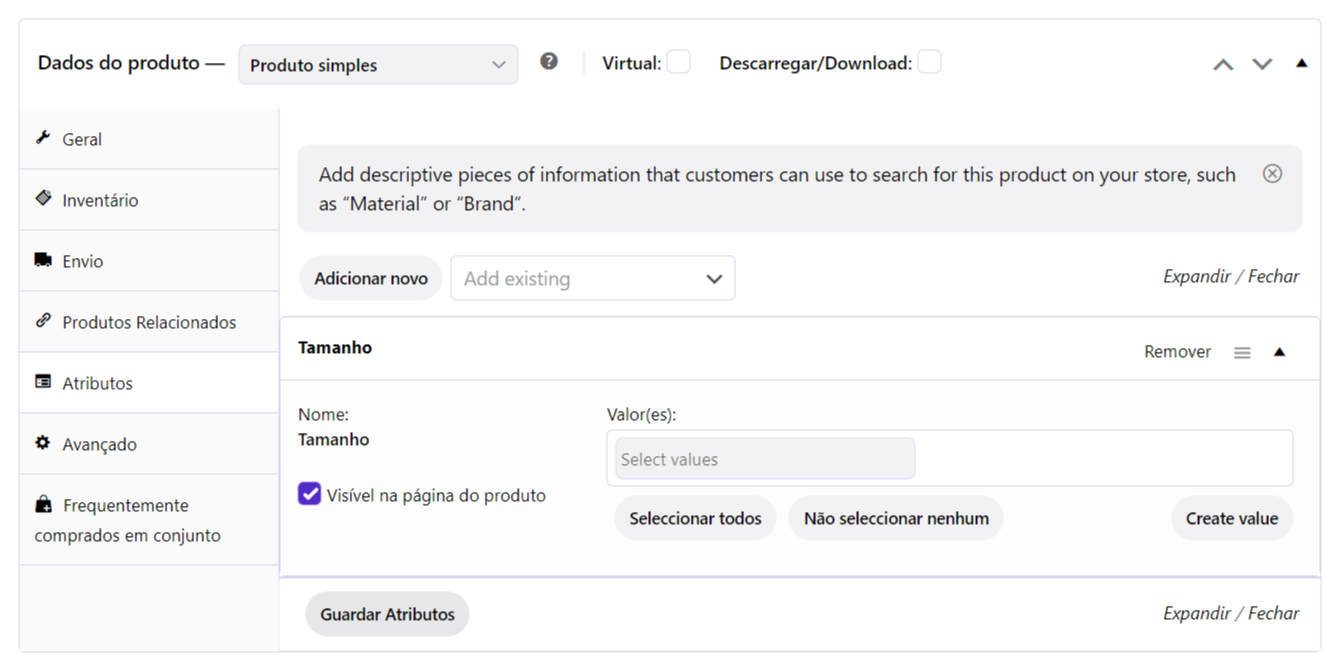The image size is (1339, 669).
Task: Open the Avançado tab
Action: pos(149,444)
